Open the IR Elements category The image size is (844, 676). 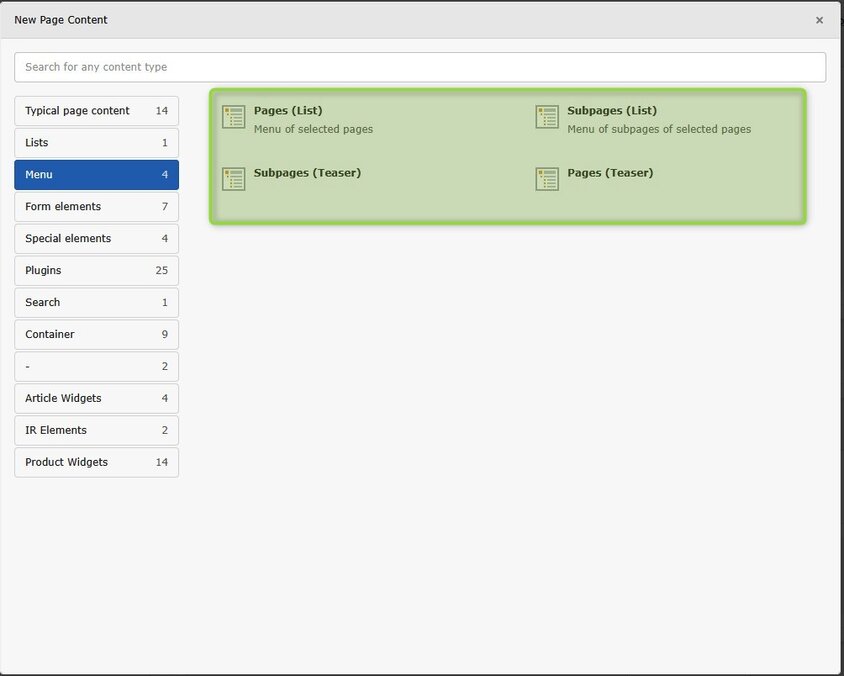pyautogui.click(x=96, y=431)
